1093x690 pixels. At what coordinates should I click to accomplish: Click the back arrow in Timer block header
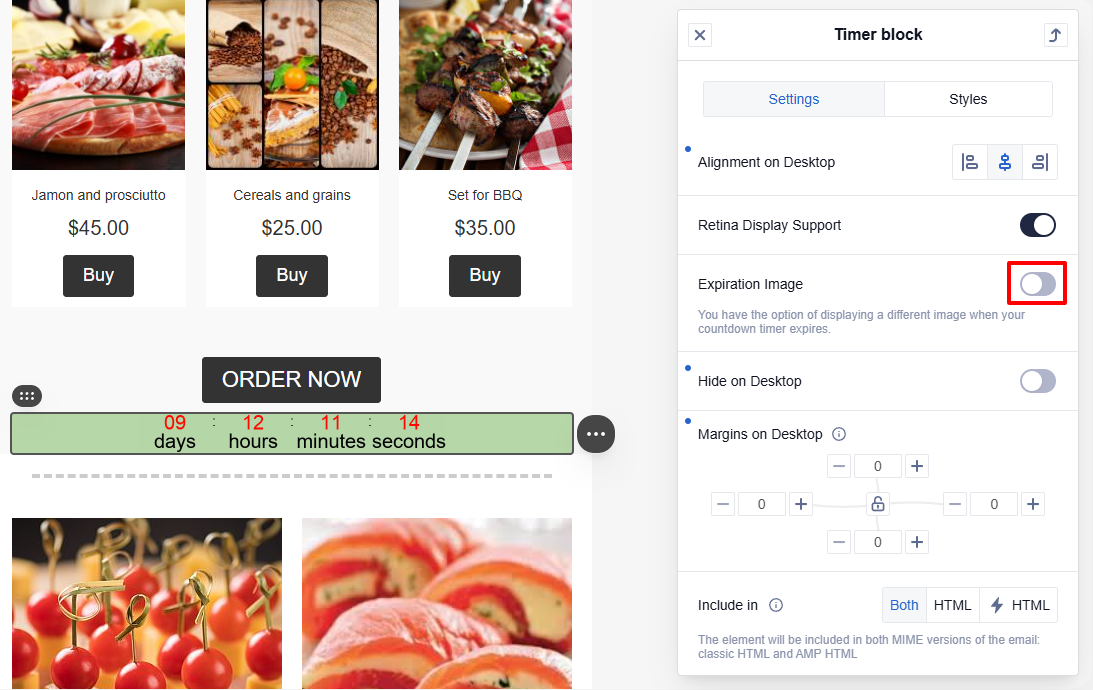pos(1055,35)
